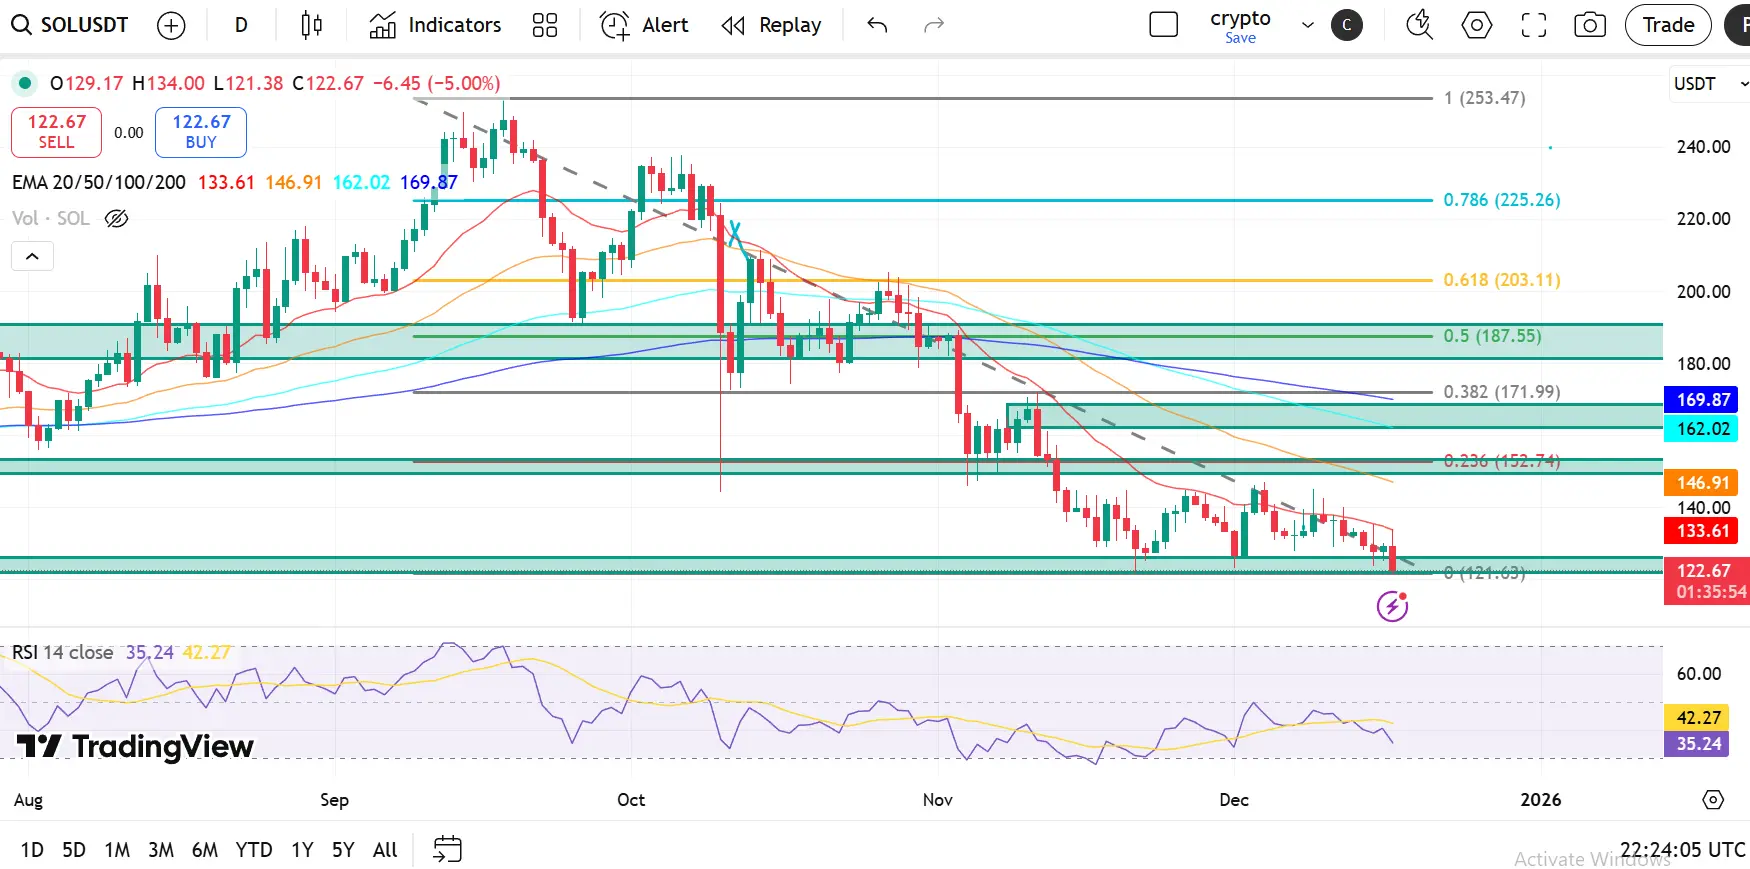Screen dimensions: 1750x869
Task: Click the market status green dot
Action: (x=25, y=83)
